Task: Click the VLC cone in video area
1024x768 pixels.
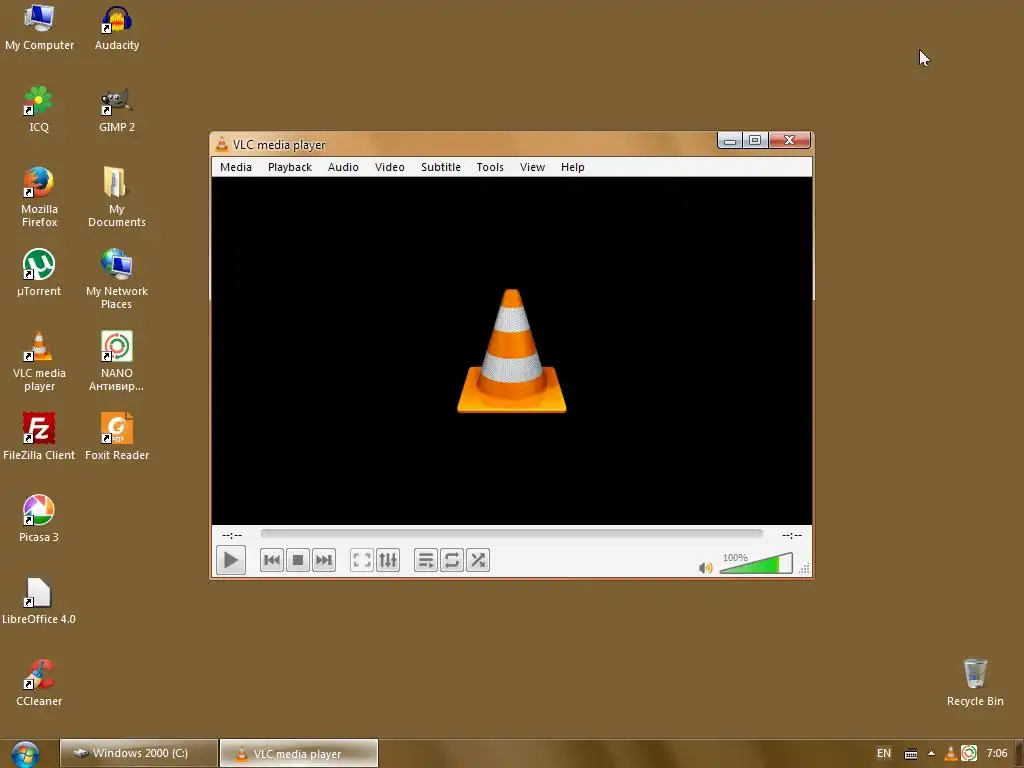Action: tap(511, 351)
